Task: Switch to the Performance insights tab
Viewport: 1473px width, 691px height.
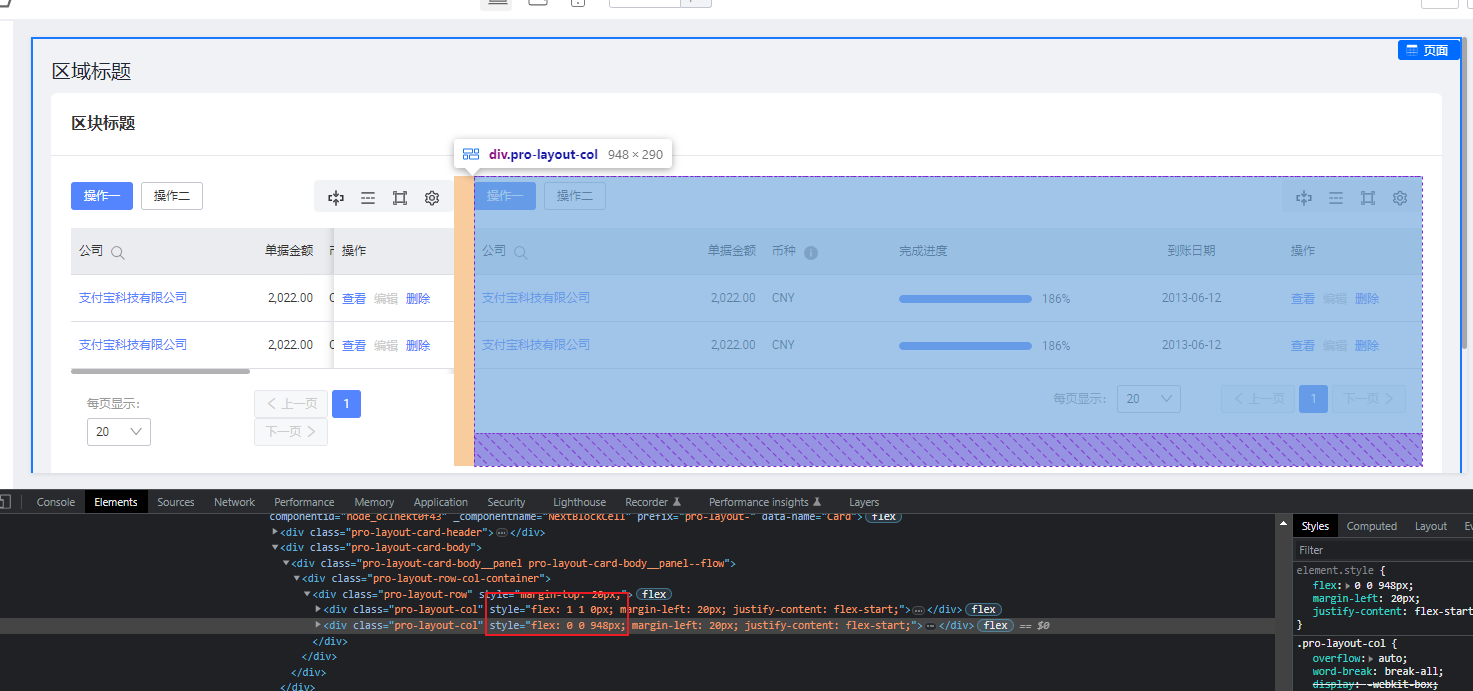Action: [x=765, y=502]
